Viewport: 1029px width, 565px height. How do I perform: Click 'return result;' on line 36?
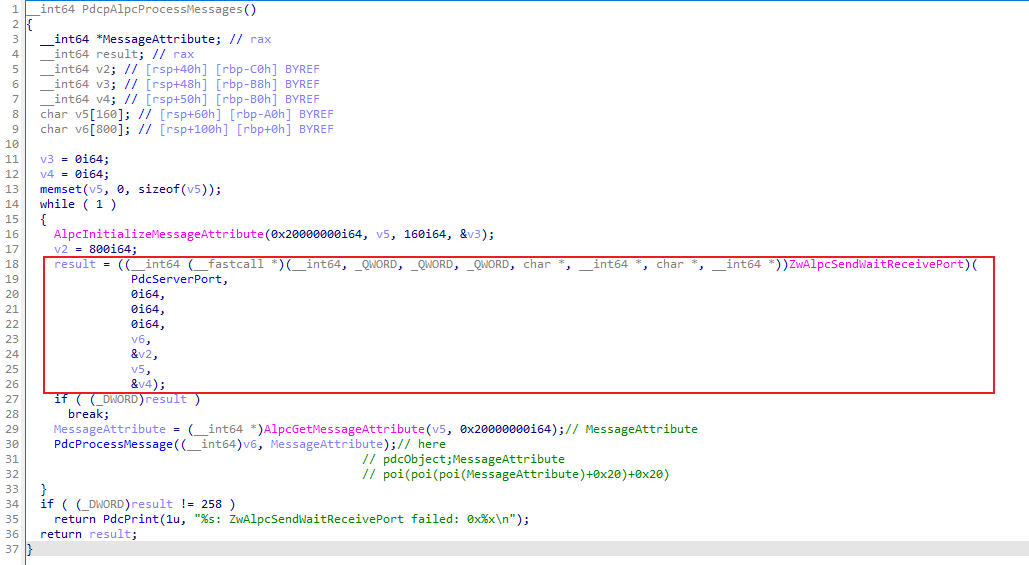89,534
